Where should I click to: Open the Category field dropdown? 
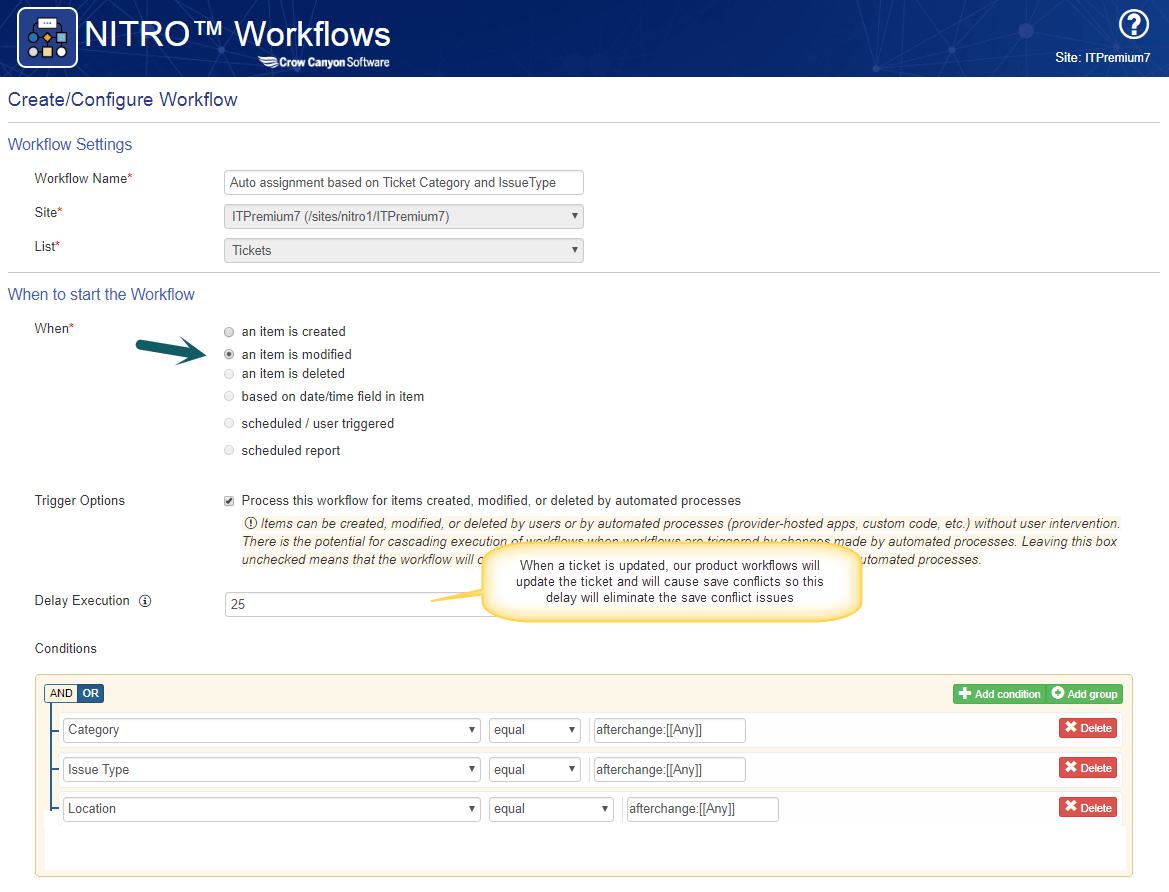pyautogui.click(x=271, y=730)
